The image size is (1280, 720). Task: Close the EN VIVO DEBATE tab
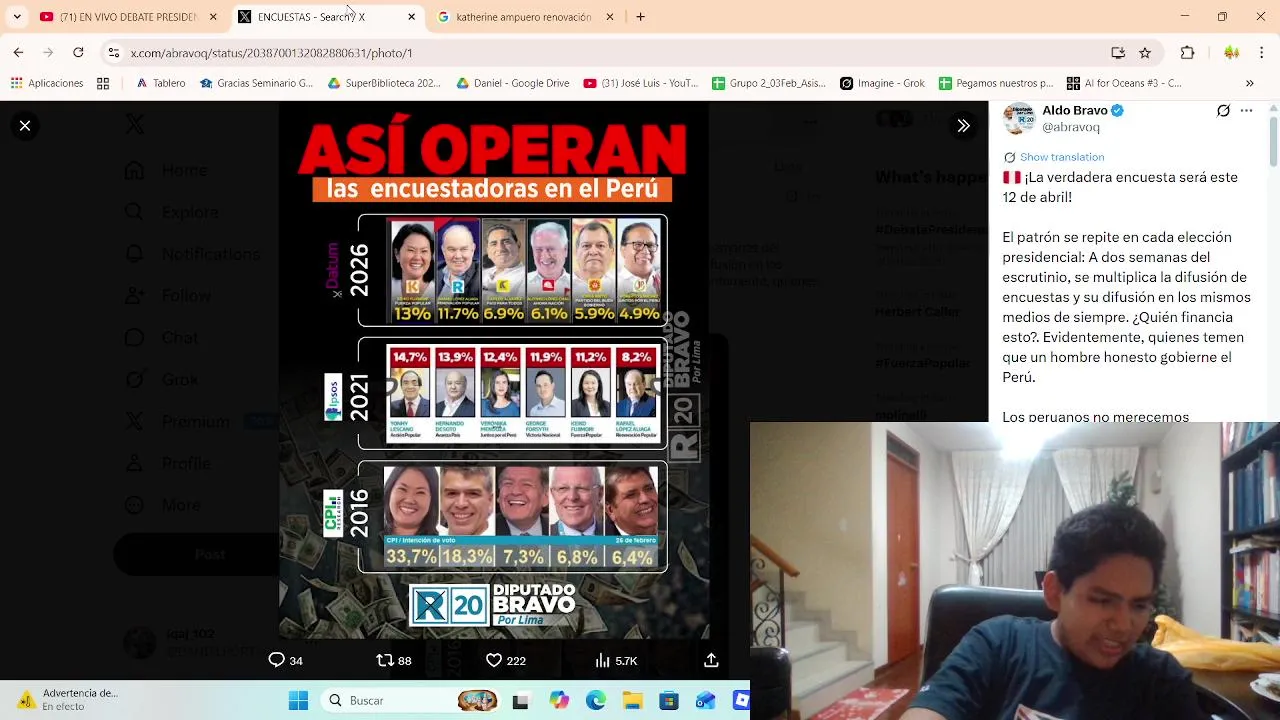point(213,17)
